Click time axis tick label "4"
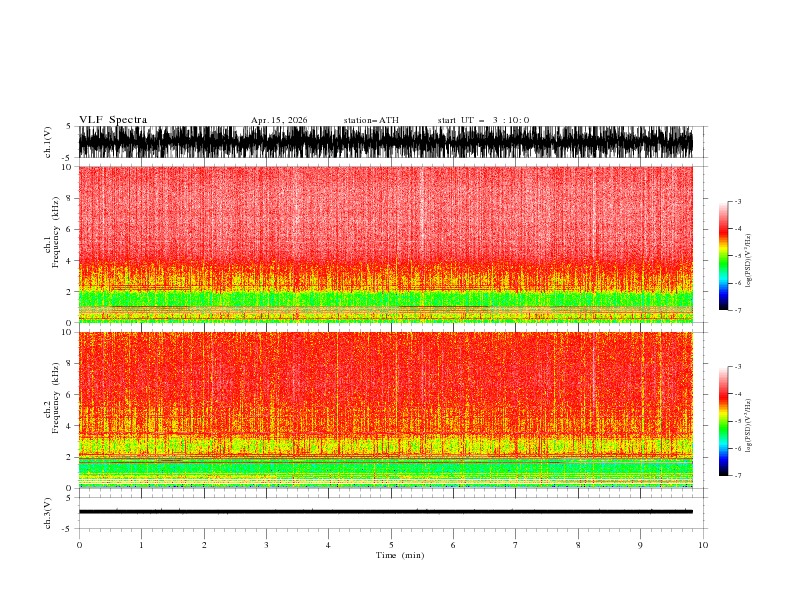This screenshot has height=612, width=792. tap(328, 545)
